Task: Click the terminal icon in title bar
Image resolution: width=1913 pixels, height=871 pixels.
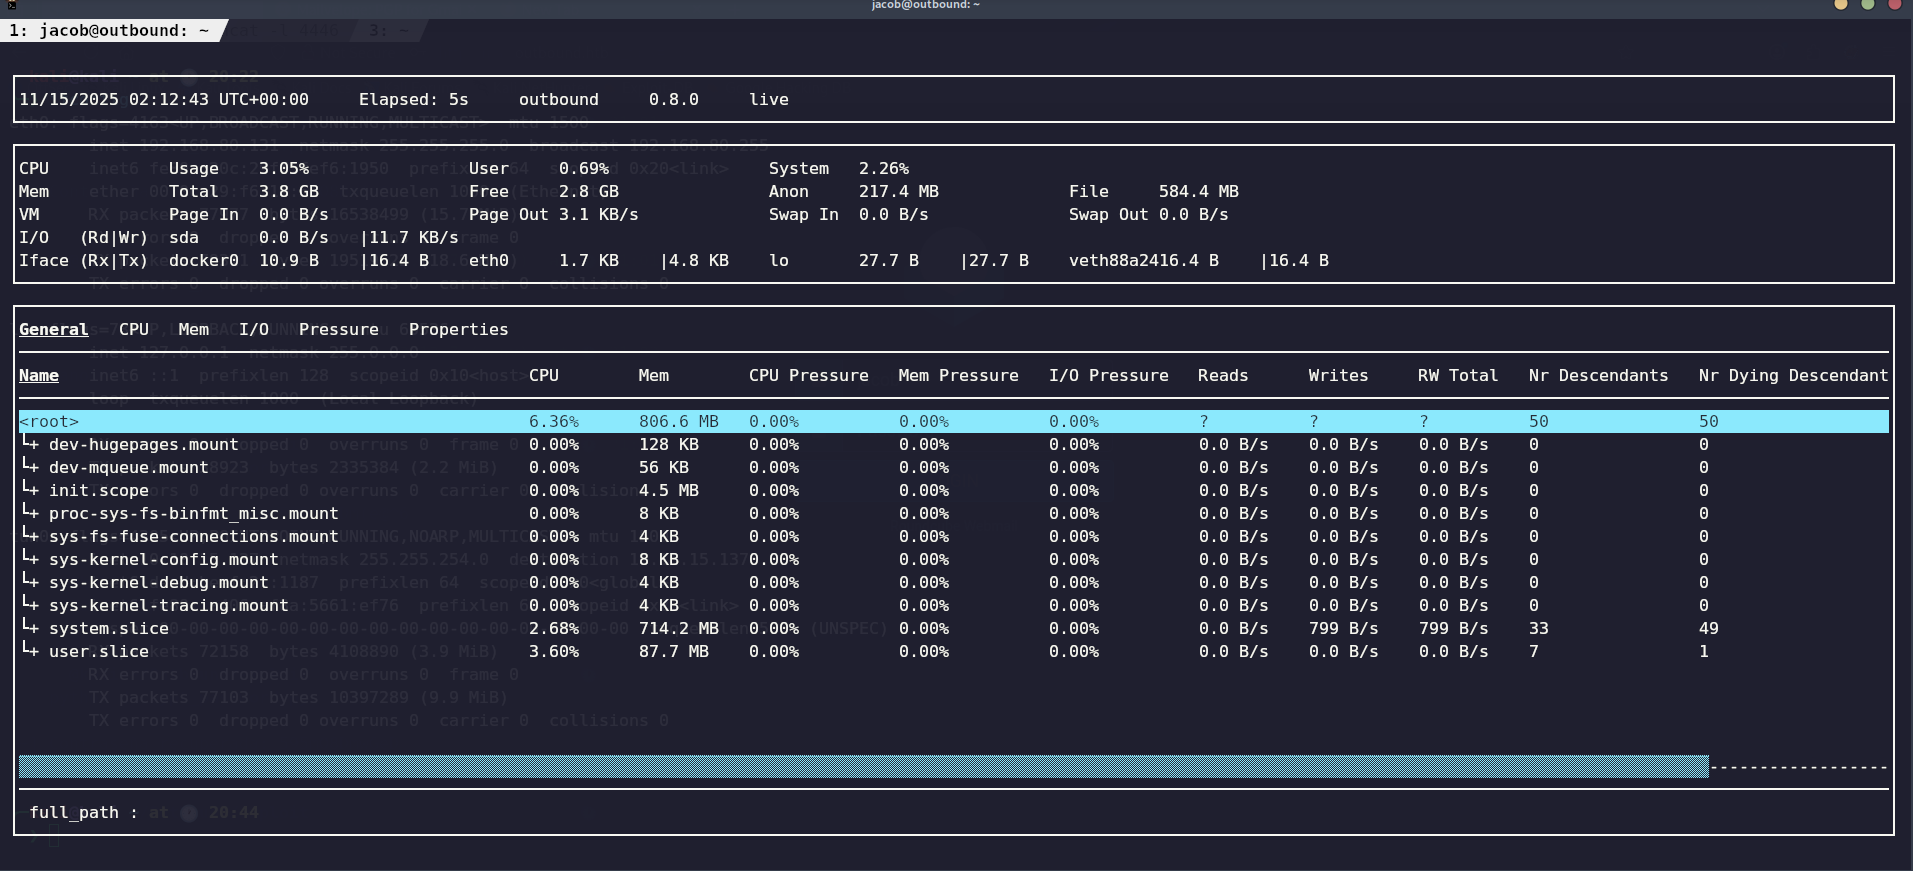Action: tap(11, 5)
